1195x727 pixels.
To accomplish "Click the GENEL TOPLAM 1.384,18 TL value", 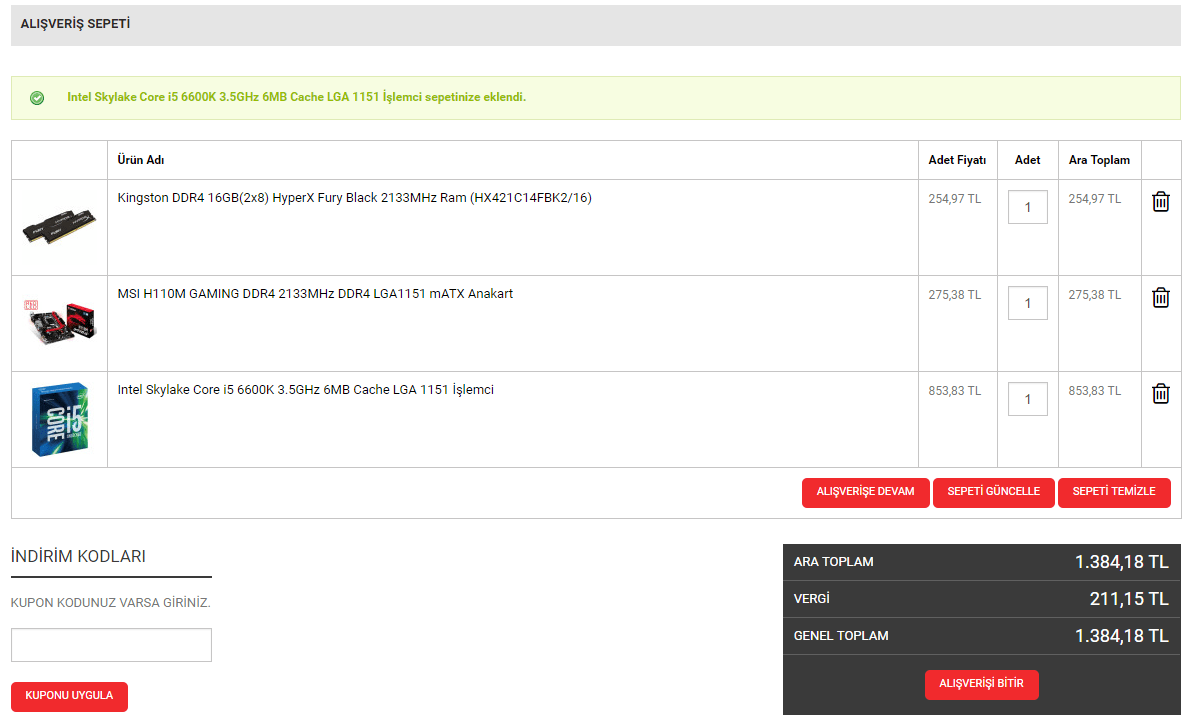I will point(1121,636).
